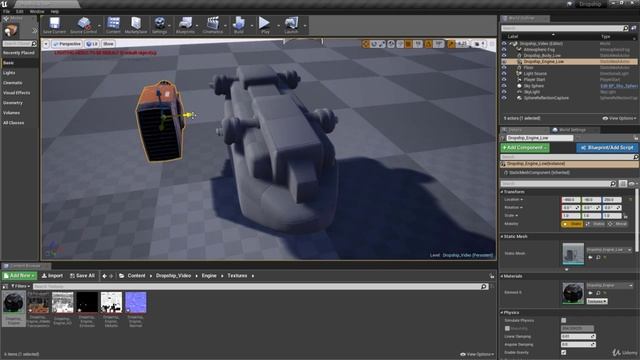640x360 pixels.
Task: Use selected asset arrow for Static Mesh
Action: (590, 258)
